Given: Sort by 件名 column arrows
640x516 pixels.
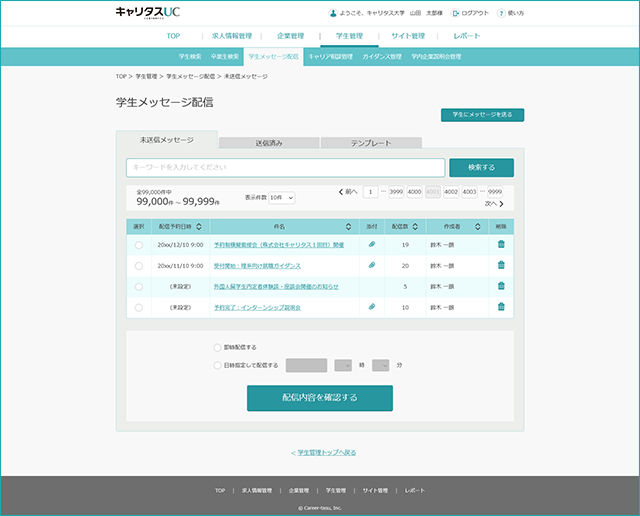Looking at the screenshot, I should point(348,227).
